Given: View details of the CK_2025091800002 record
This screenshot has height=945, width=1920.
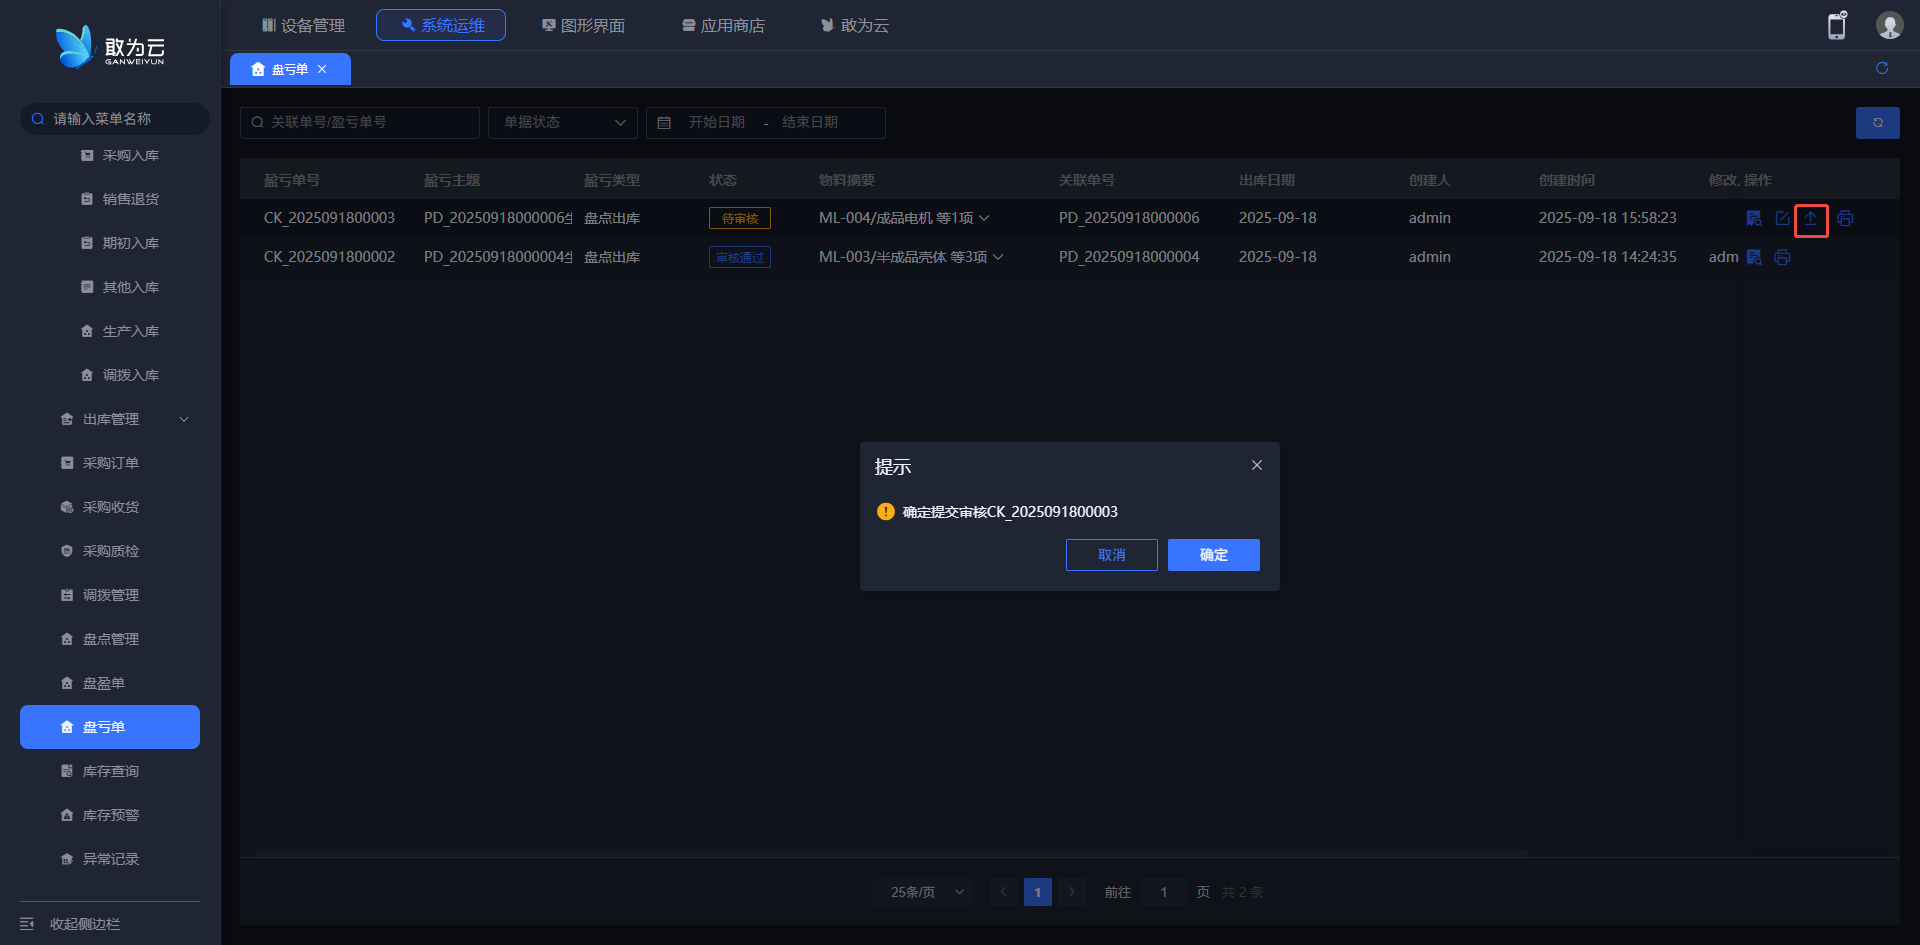Looking at the screenshot, I should coord(1754,258).
